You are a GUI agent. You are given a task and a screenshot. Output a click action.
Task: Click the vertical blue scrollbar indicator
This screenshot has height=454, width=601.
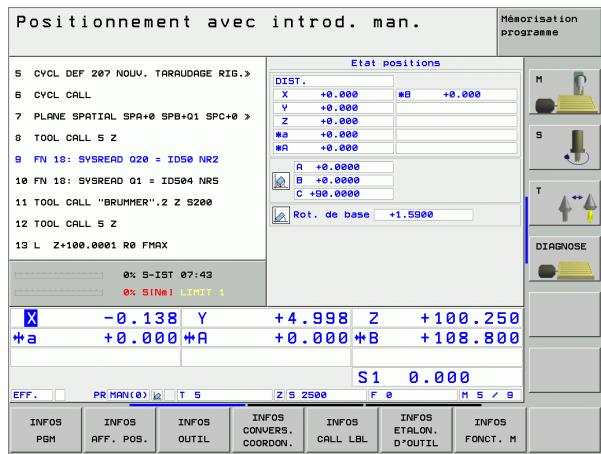pyautogui.click(x=527, y=230)
